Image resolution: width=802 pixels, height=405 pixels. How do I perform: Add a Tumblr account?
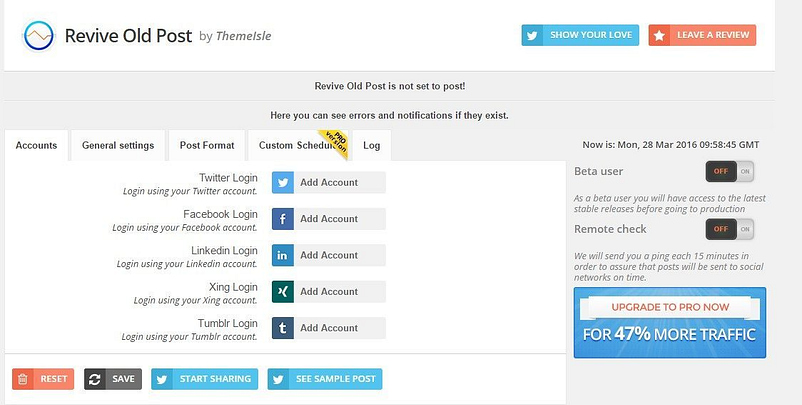click(x=329, y=328)
